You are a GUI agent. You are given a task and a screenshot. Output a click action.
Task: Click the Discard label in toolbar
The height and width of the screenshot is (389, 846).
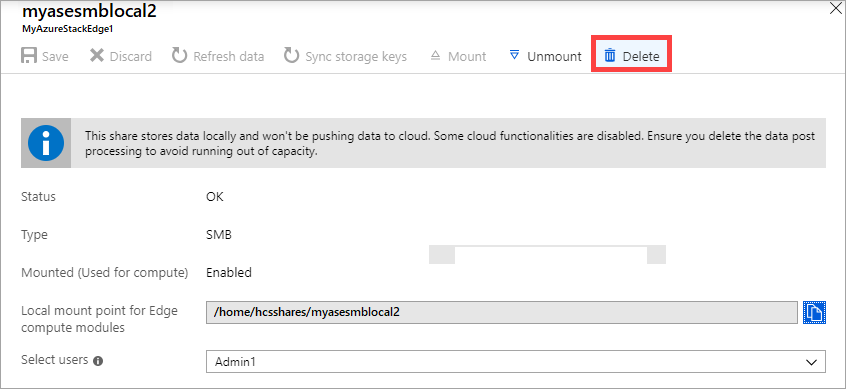[x=131, y=56]
